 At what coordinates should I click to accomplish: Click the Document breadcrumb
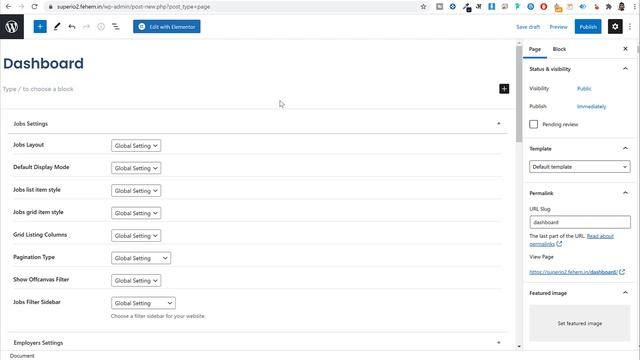pos(22,356)
